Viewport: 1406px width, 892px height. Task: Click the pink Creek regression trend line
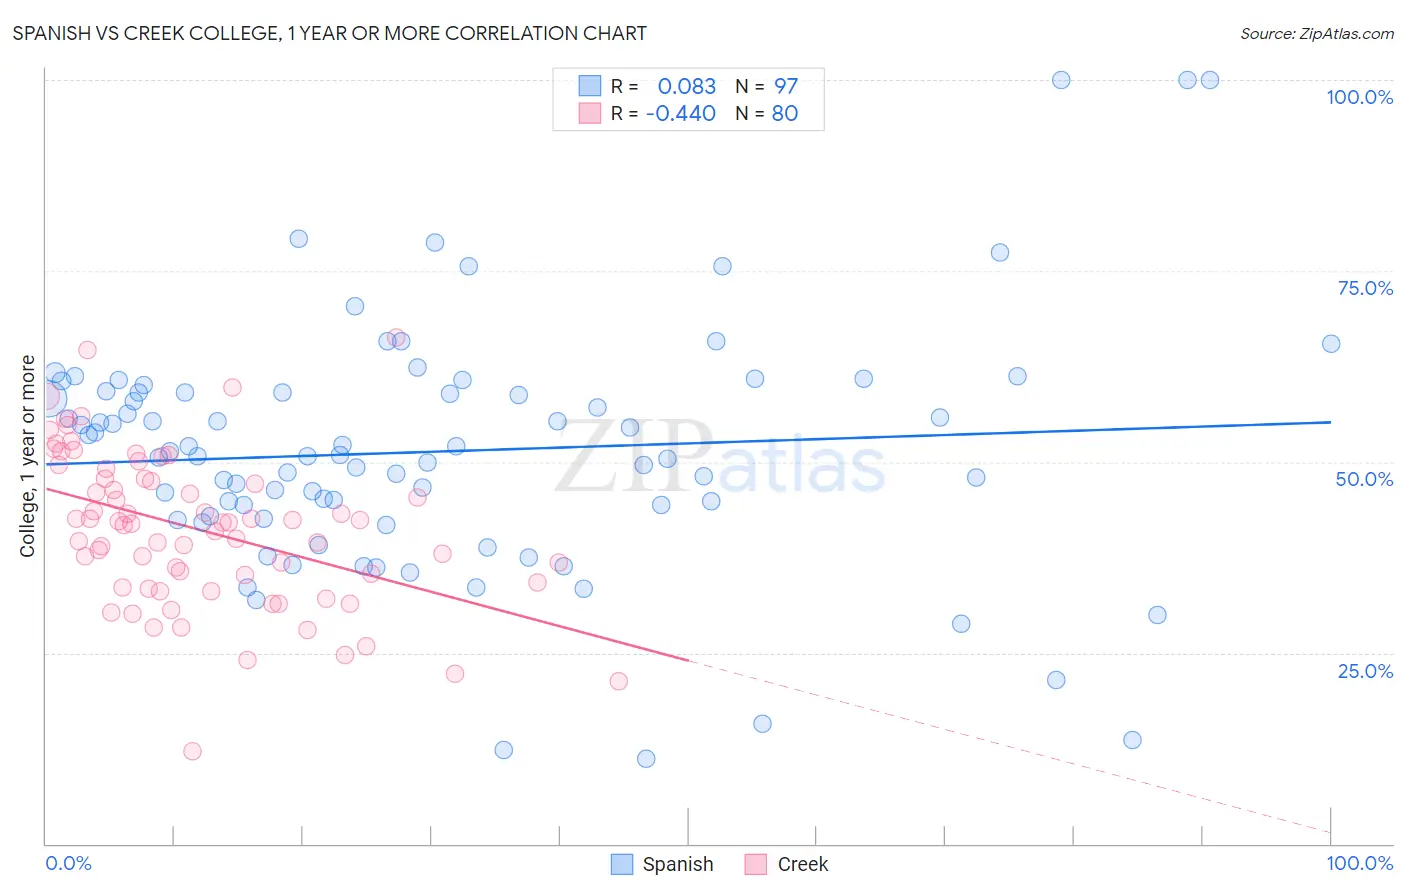click(x=366, y=574)
